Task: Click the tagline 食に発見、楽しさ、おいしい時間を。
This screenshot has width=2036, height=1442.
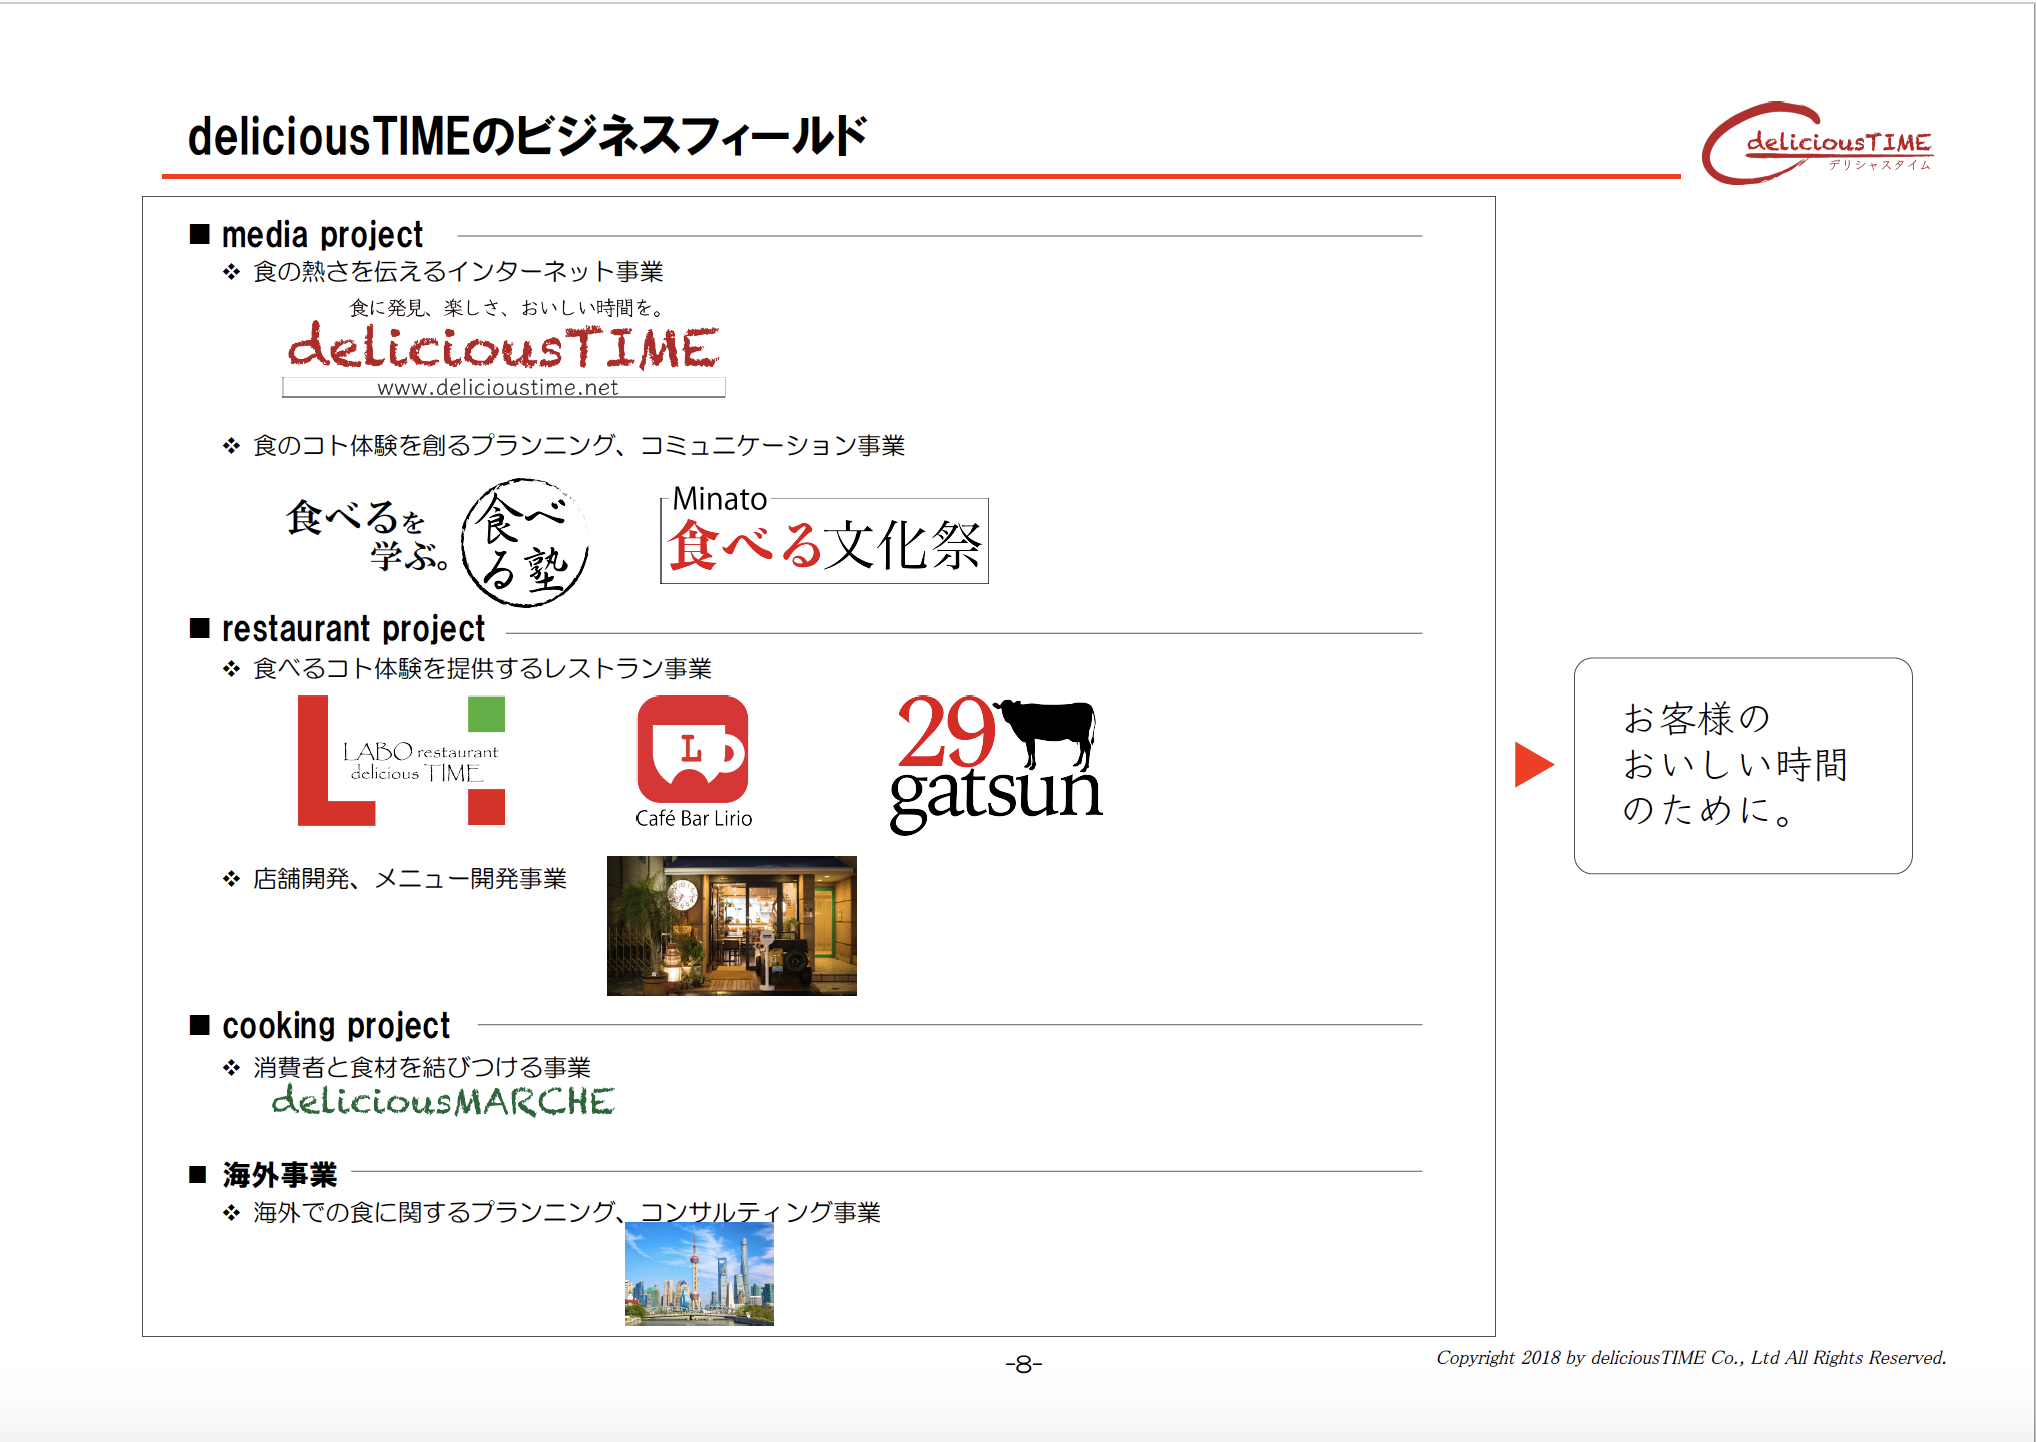Action: coord(507,307)
